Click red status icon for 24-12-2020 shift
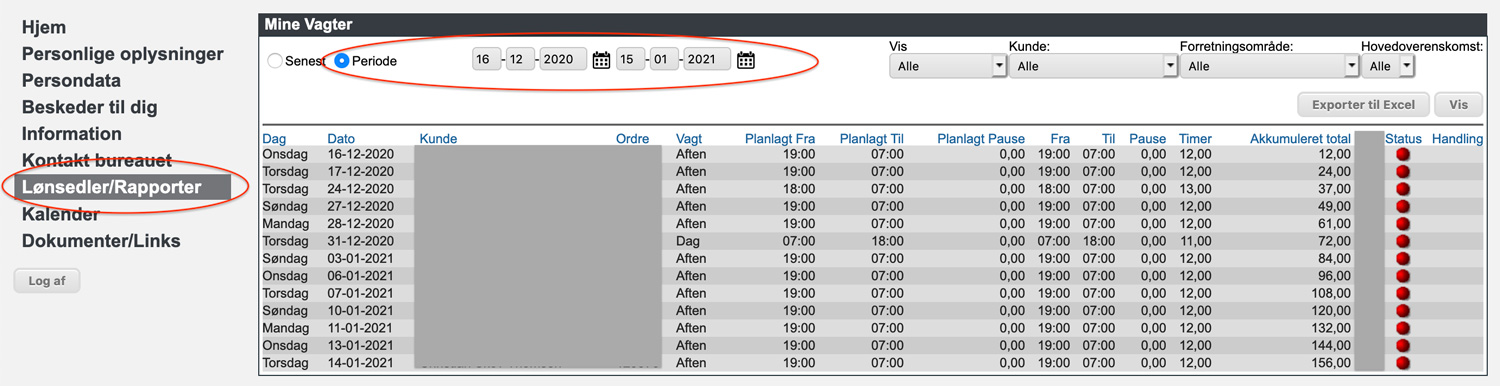The height and width of the screenshot is (386, 1500). 1402,189
